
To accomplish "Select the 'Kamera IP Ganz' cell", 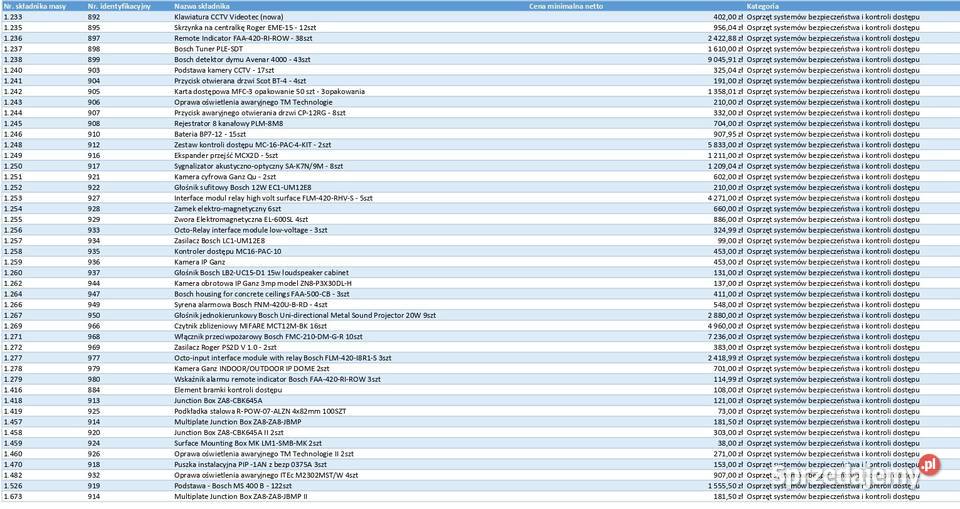I will click(x=200, y=262).
